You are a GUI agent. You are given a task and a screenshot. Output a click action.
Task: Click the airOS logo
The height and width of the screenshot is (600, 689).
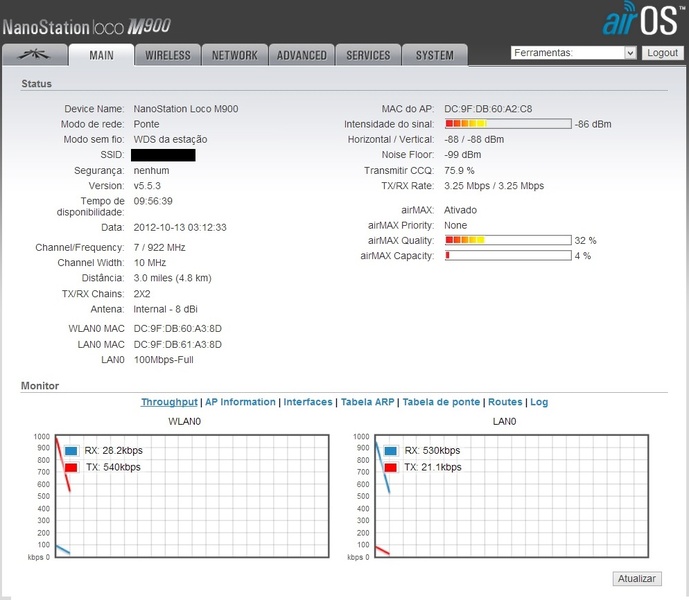point(642,18)
